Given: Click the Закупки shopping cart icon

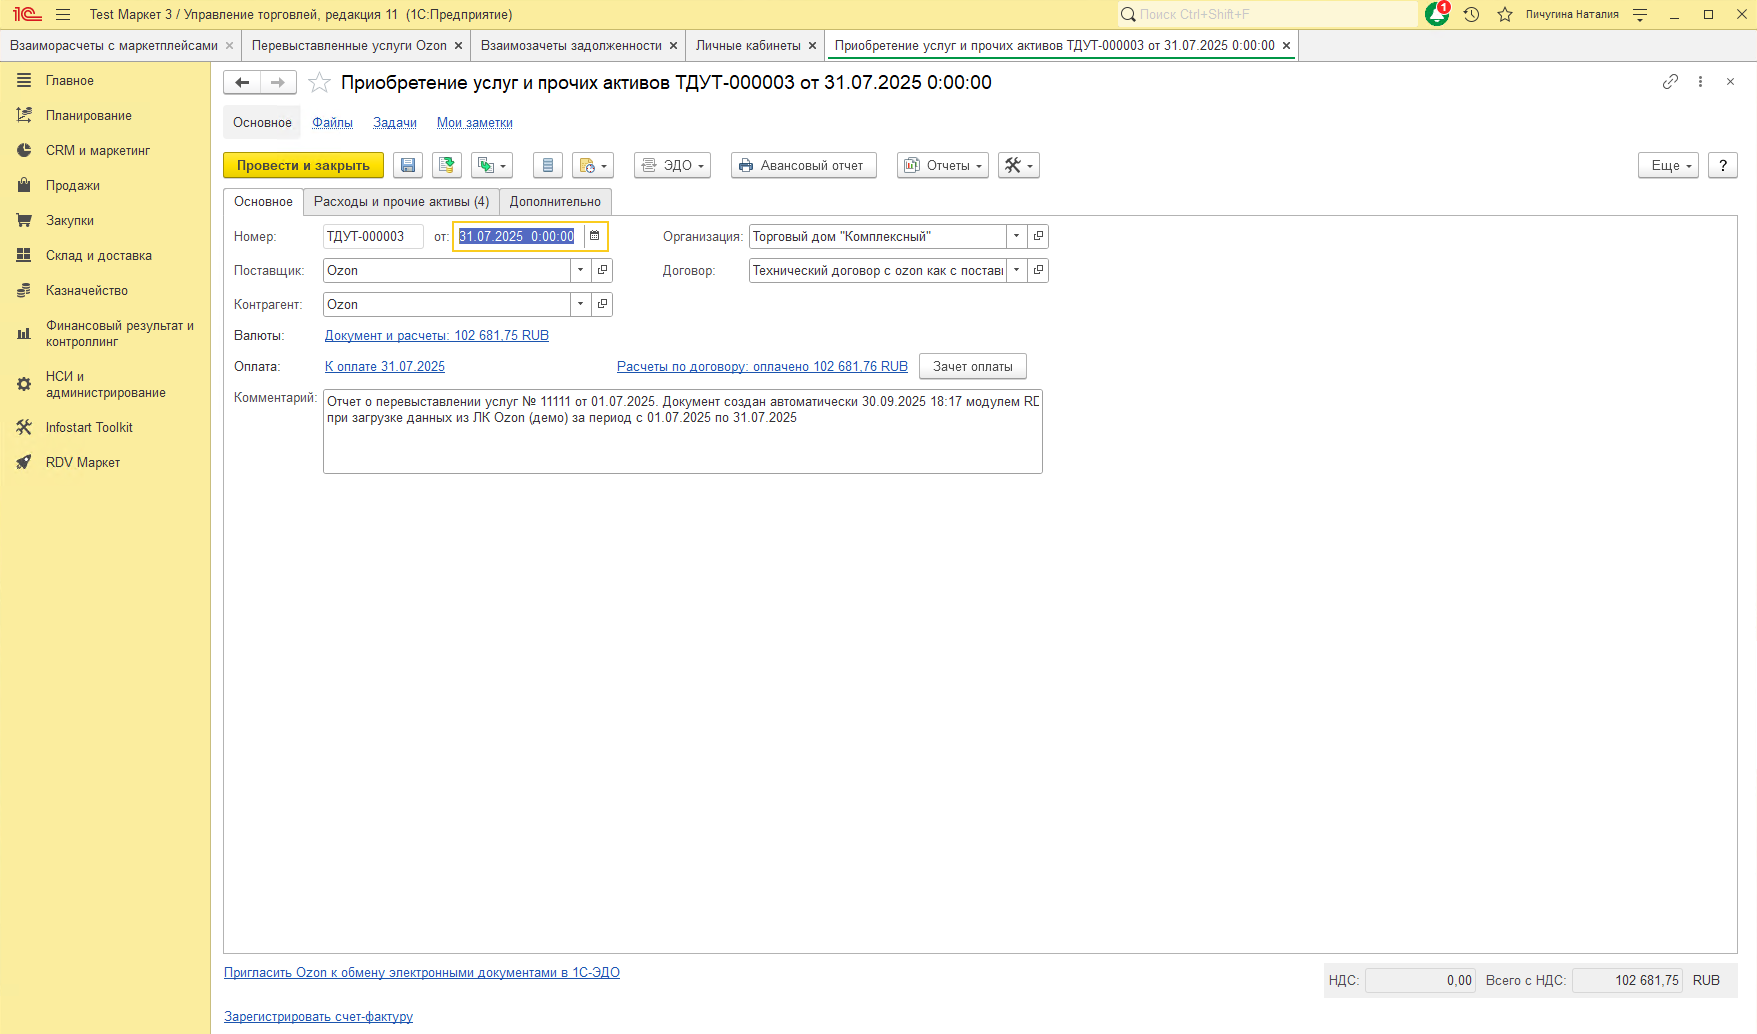Looking at the screenshot, I should tap(24, 220).
